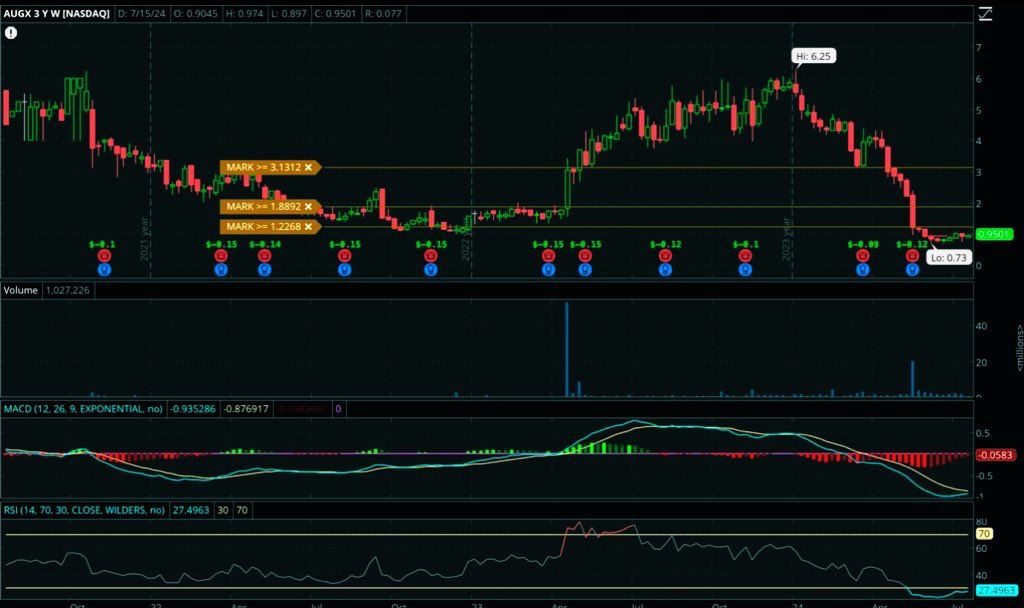The height and width of the screenshot is (608, 1024).
Task: Click the L: 0.897 low value
Action: 288,13
